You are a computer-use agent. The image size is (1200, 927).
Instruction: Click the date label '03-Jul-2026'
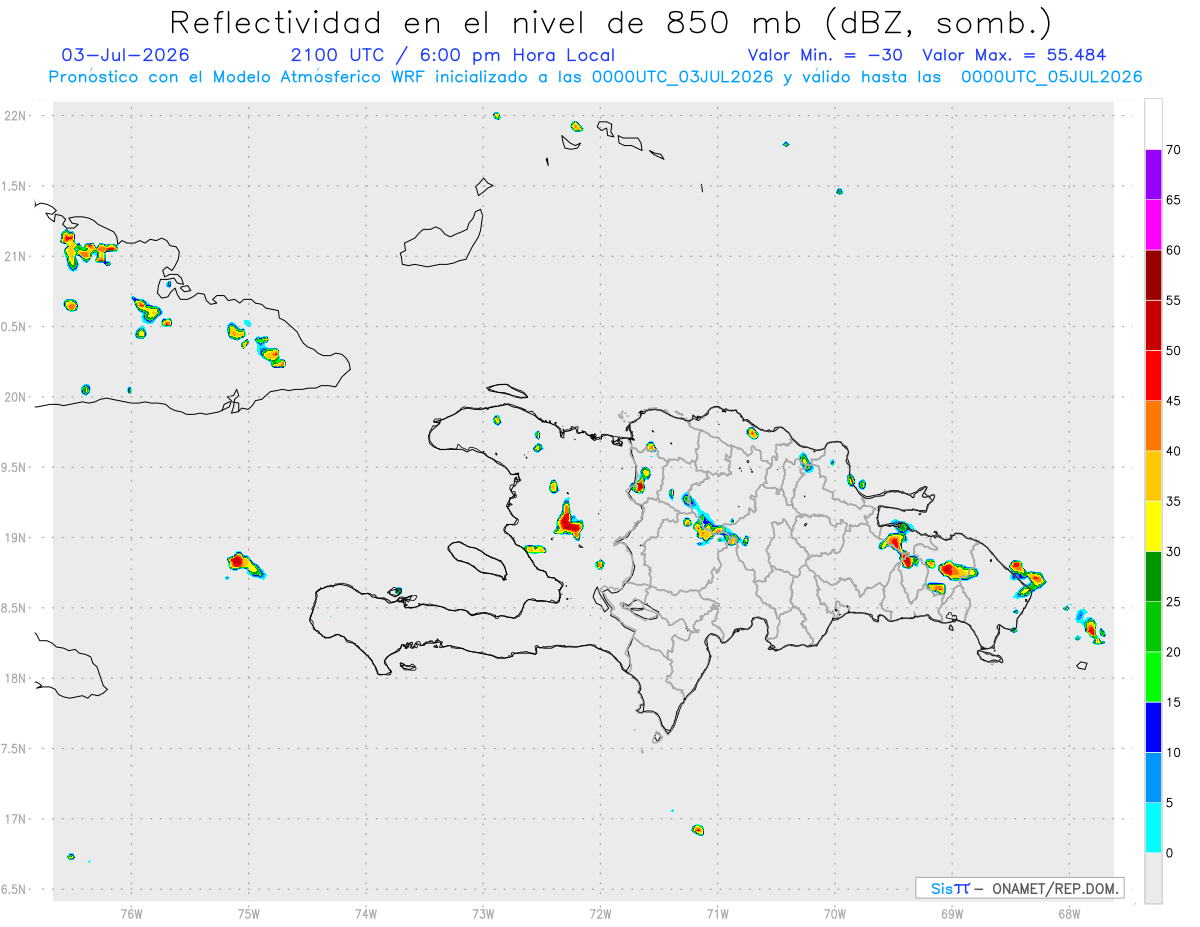coord(125,55)
